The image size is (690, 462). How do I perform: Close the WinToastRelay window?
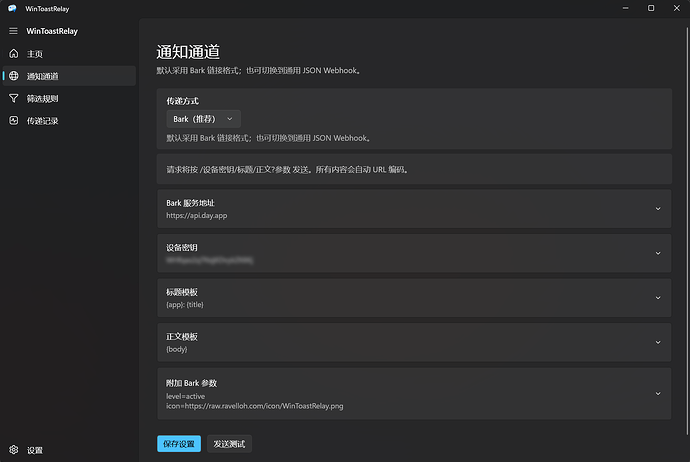[676, 8]
